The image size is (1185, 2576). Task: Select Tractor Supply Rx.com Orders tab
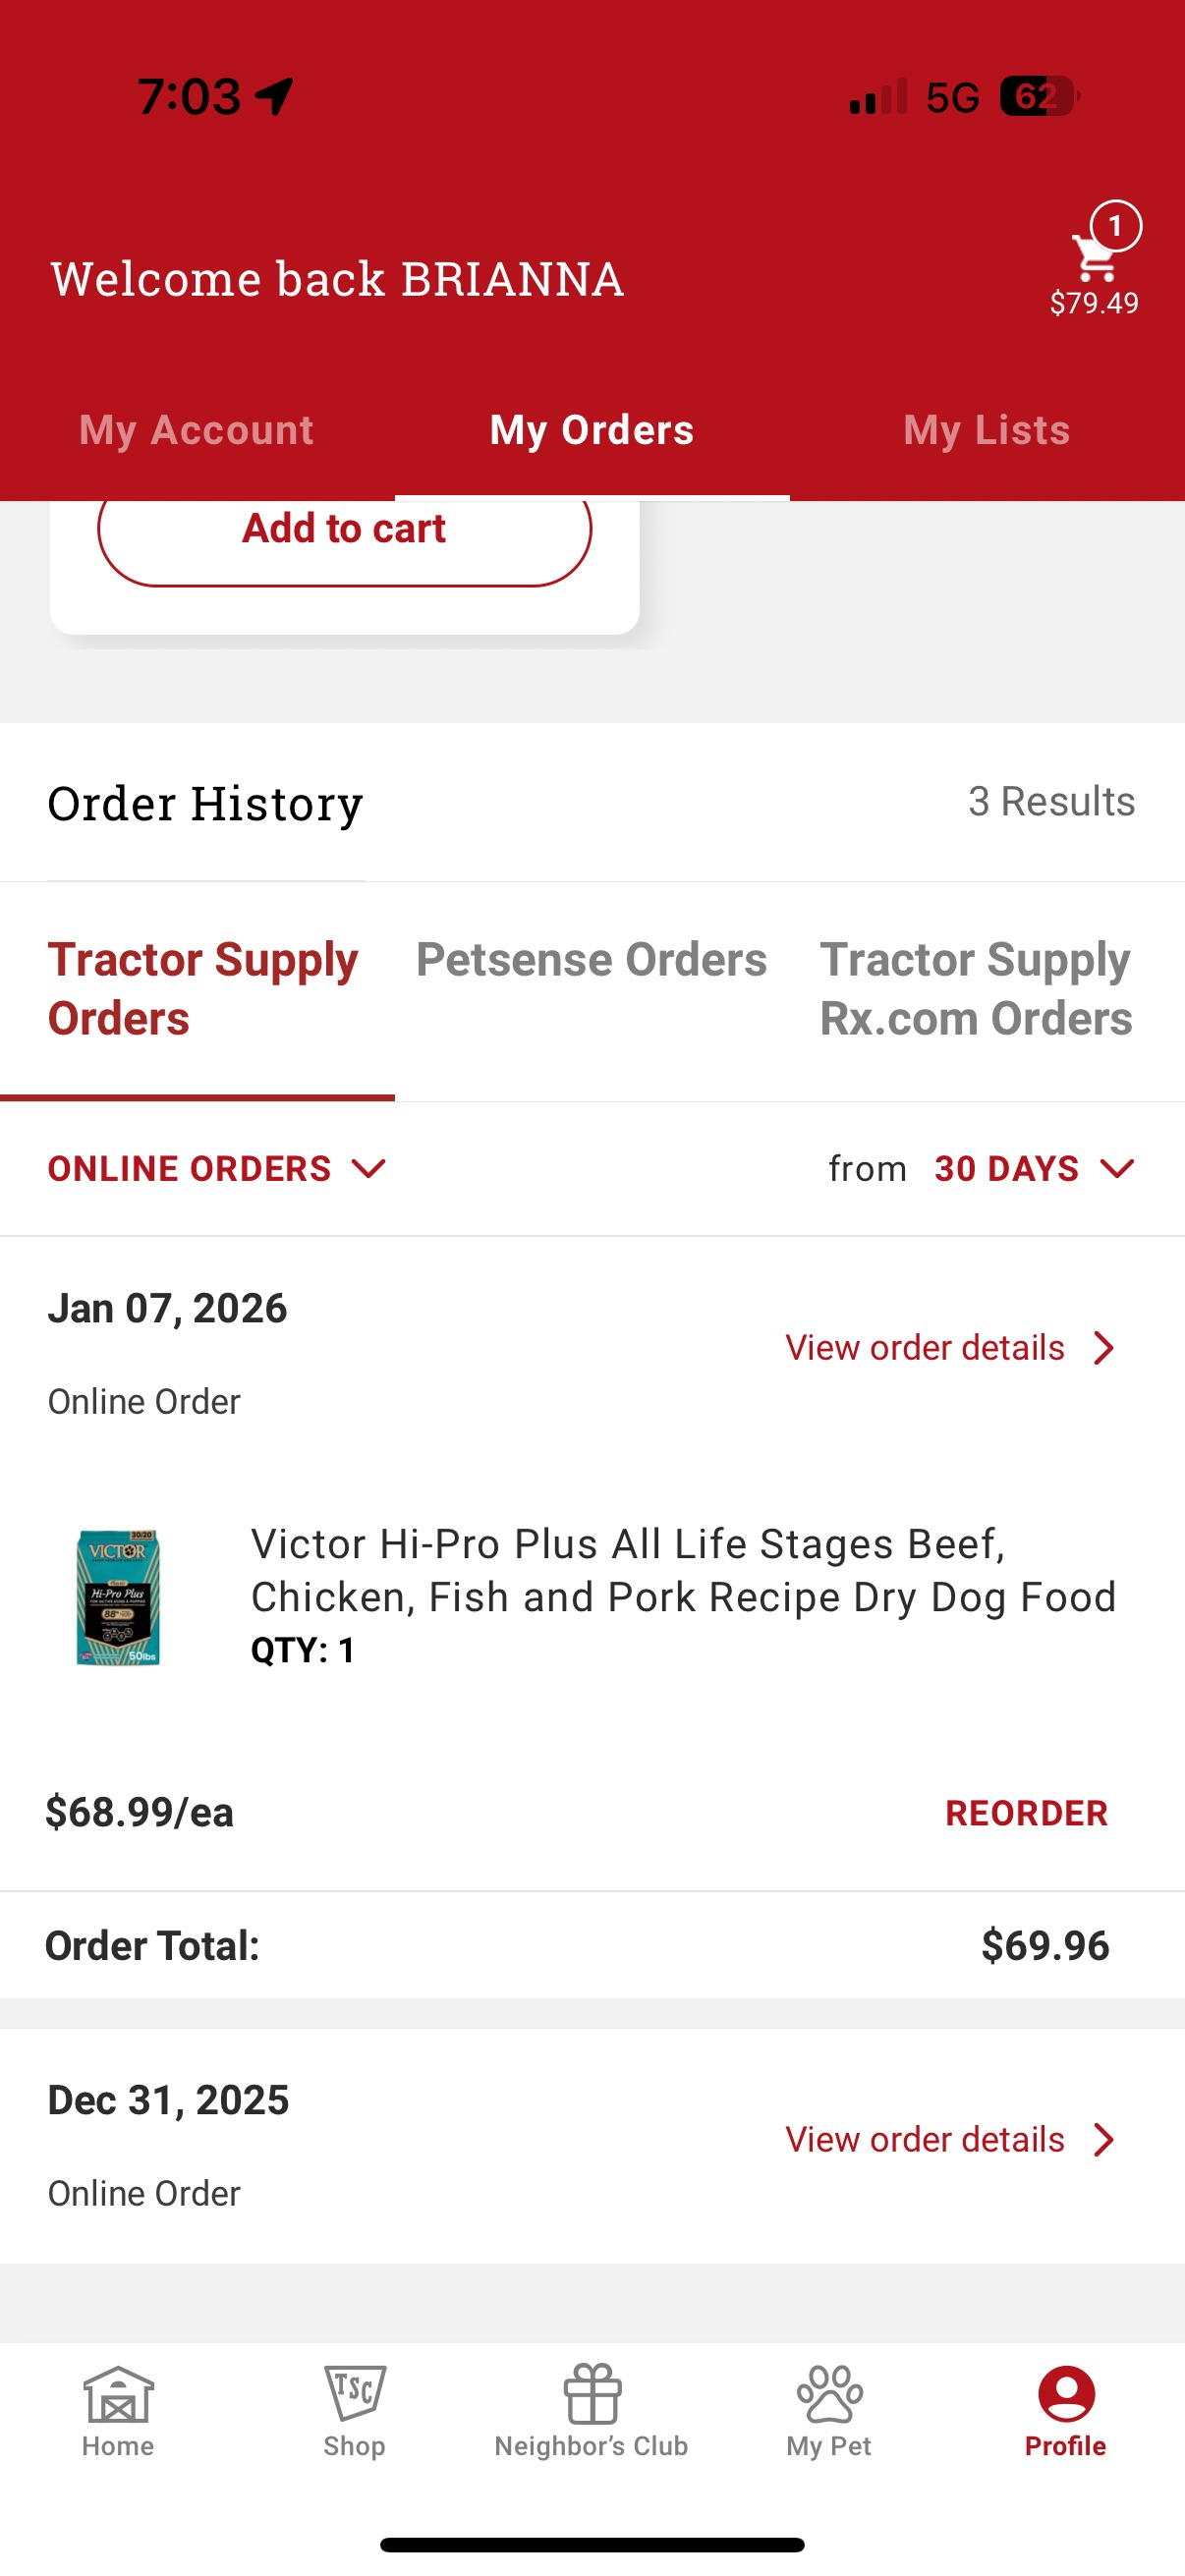pyautogui.click(x=976, y=989)
